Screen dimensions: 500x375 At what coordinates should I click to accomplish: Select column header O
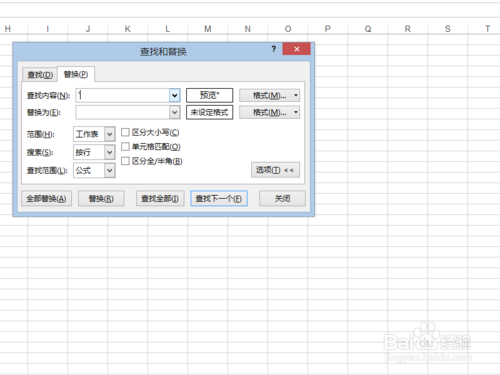[288, 29]
